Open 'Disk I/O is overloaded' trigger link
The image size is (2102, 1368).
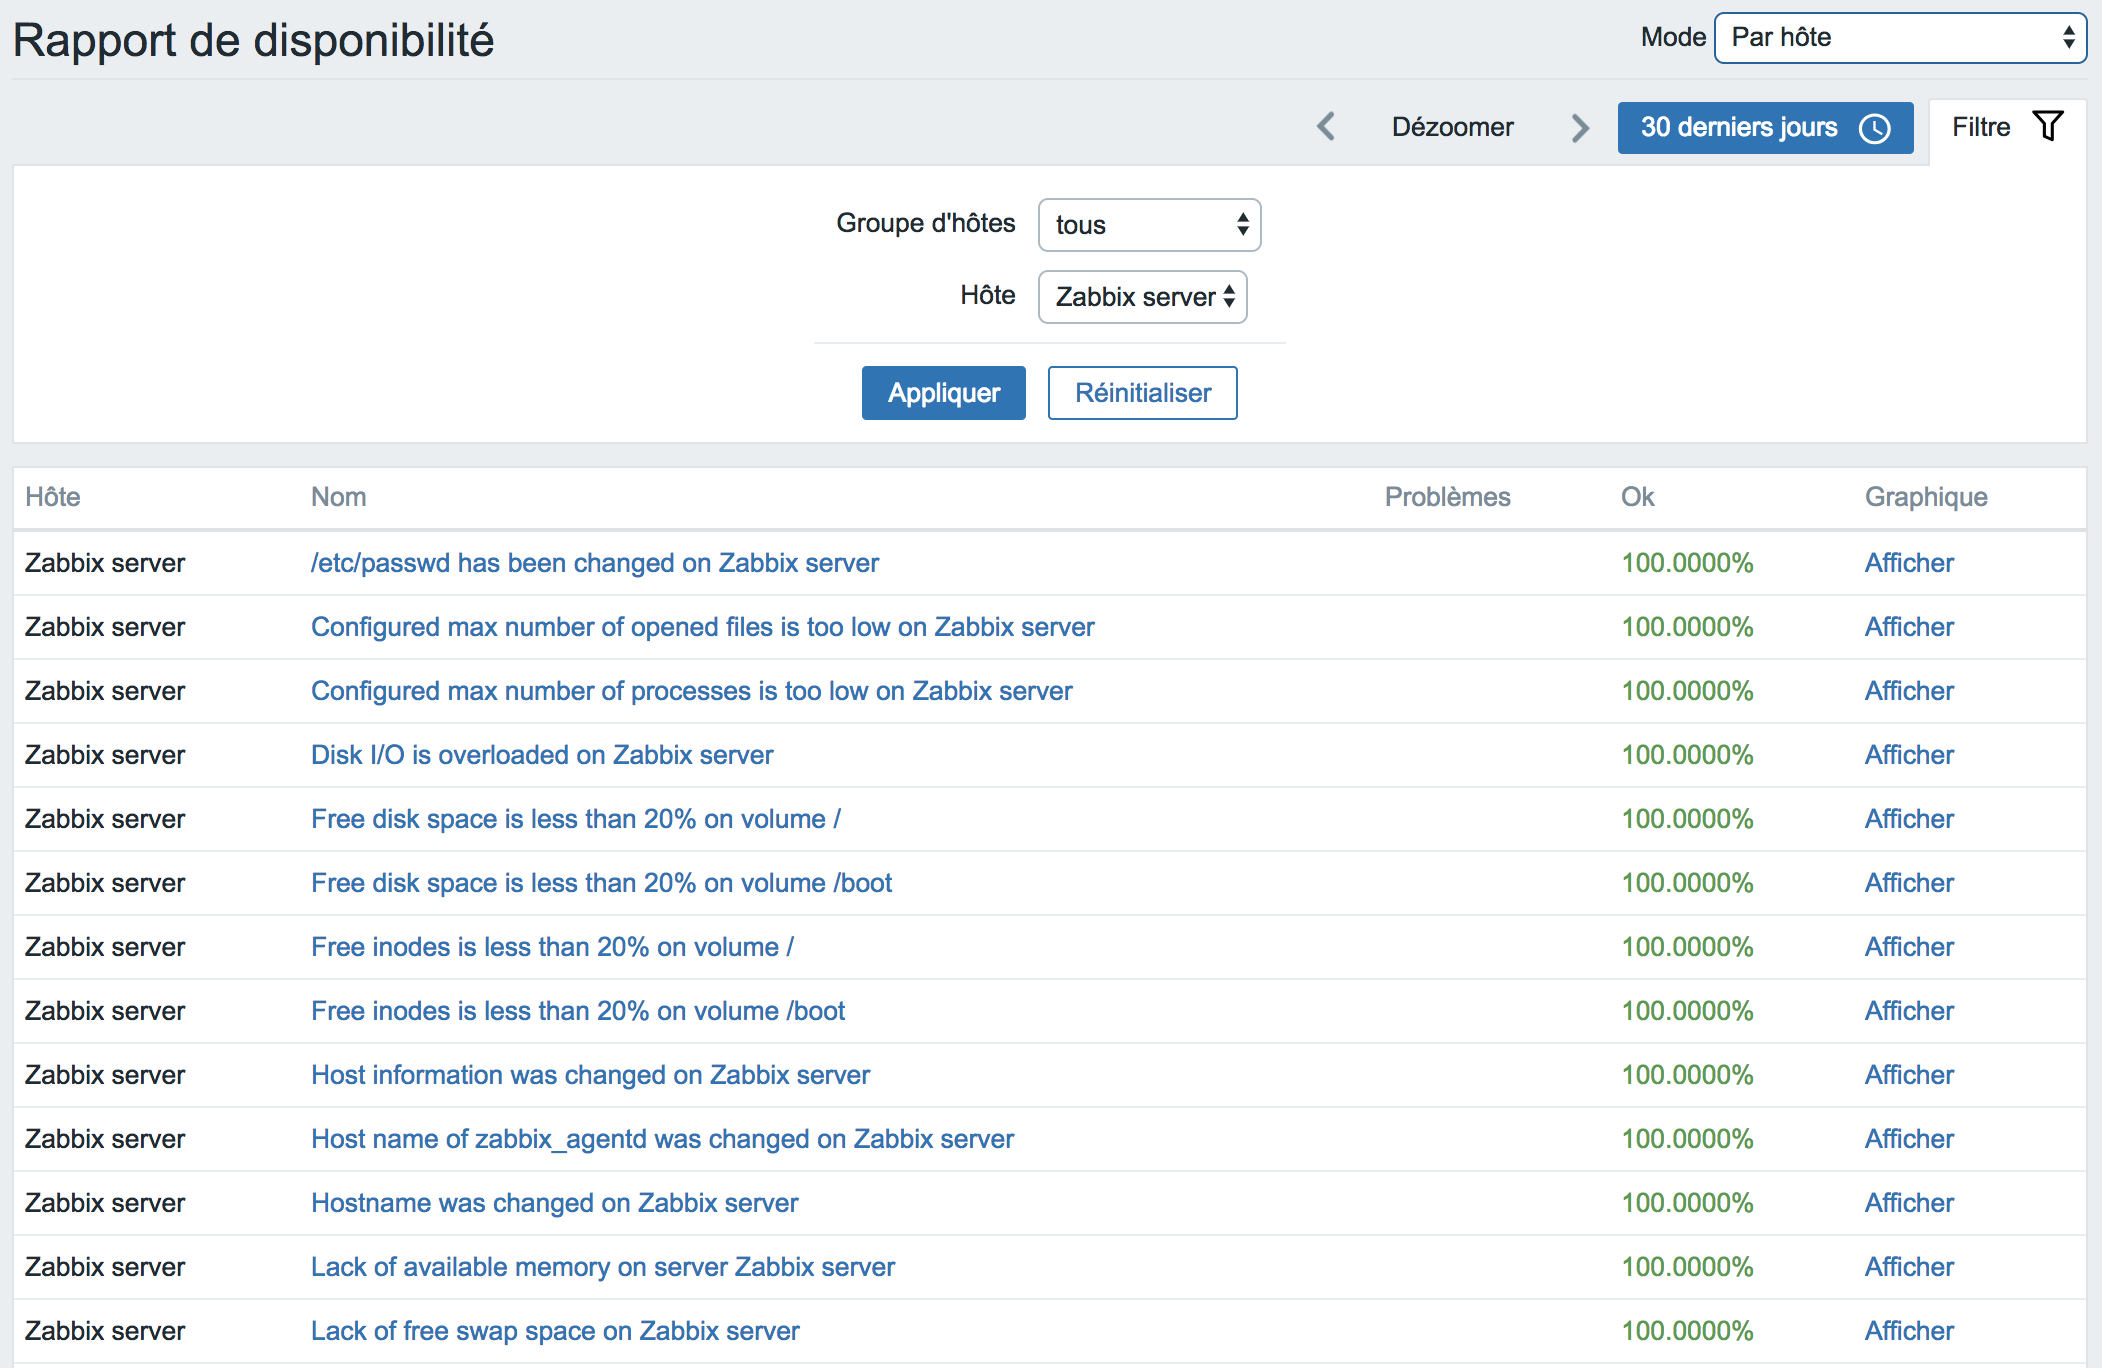click(x=542, y=755)
